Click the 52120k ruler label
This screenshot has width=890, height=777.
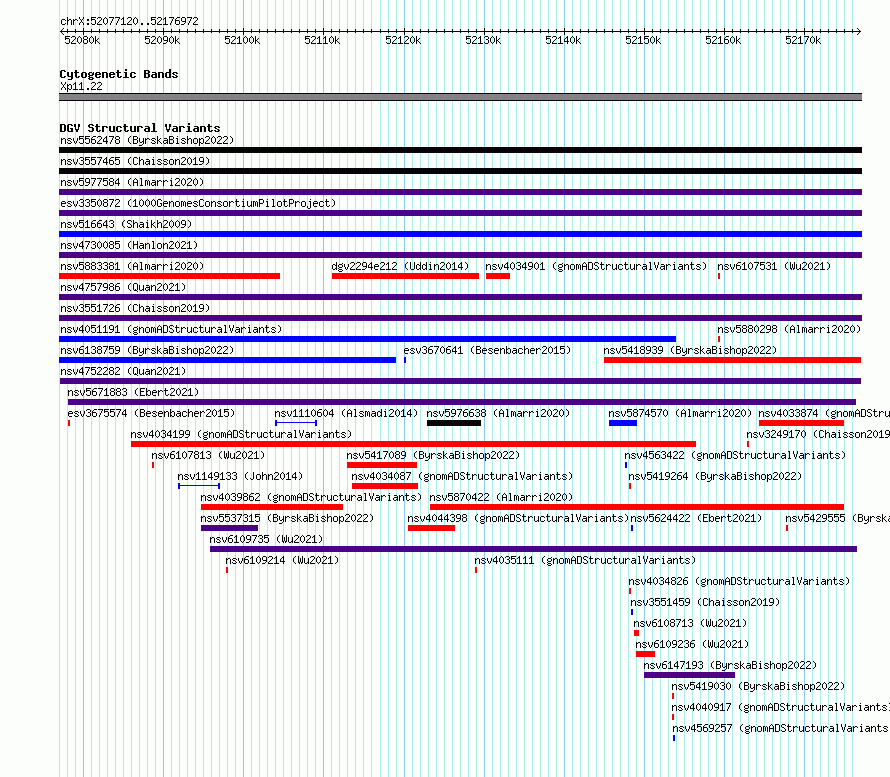click(403, 40)
